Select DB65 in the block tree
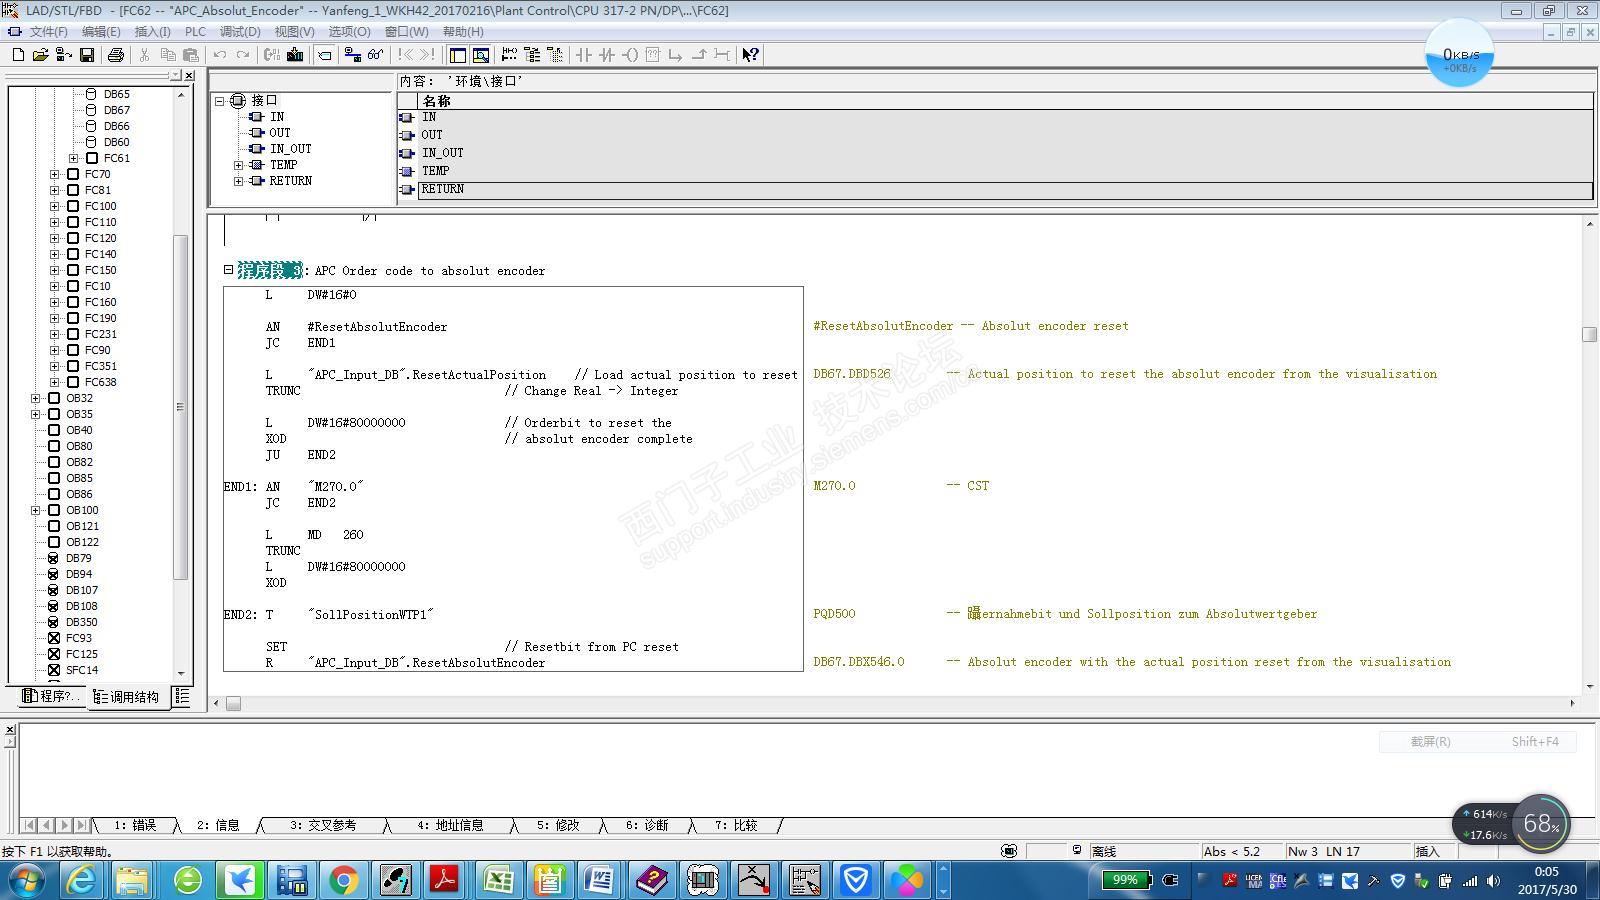 (116, 94)
